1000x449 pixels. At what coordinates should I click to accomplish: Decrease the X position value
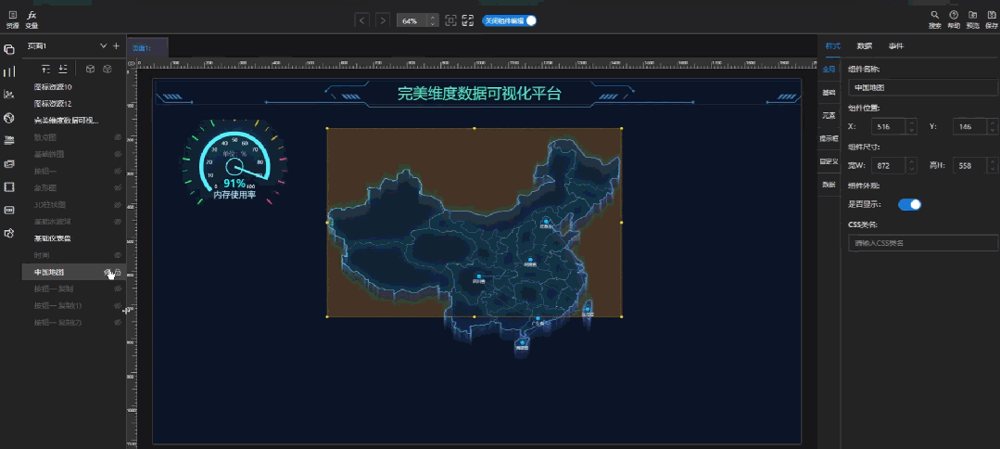click(x=911, y=131)
